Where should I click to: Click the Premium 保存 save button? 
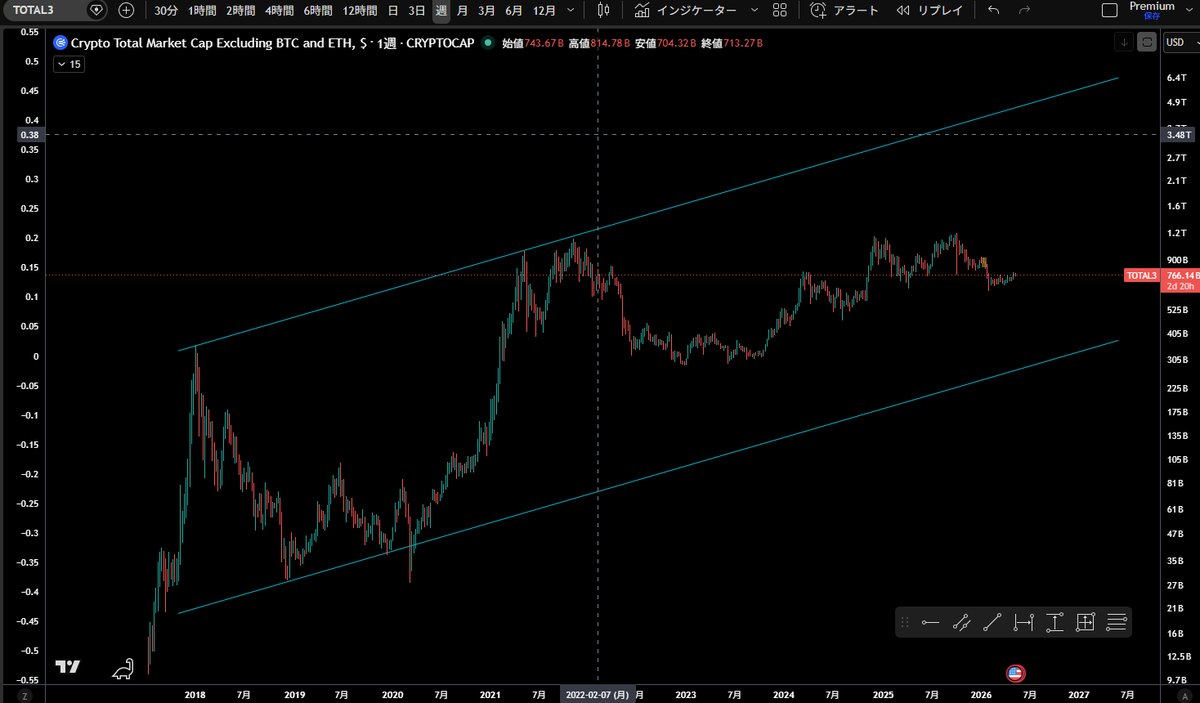pyautogui.click(x=1151, y=10)
